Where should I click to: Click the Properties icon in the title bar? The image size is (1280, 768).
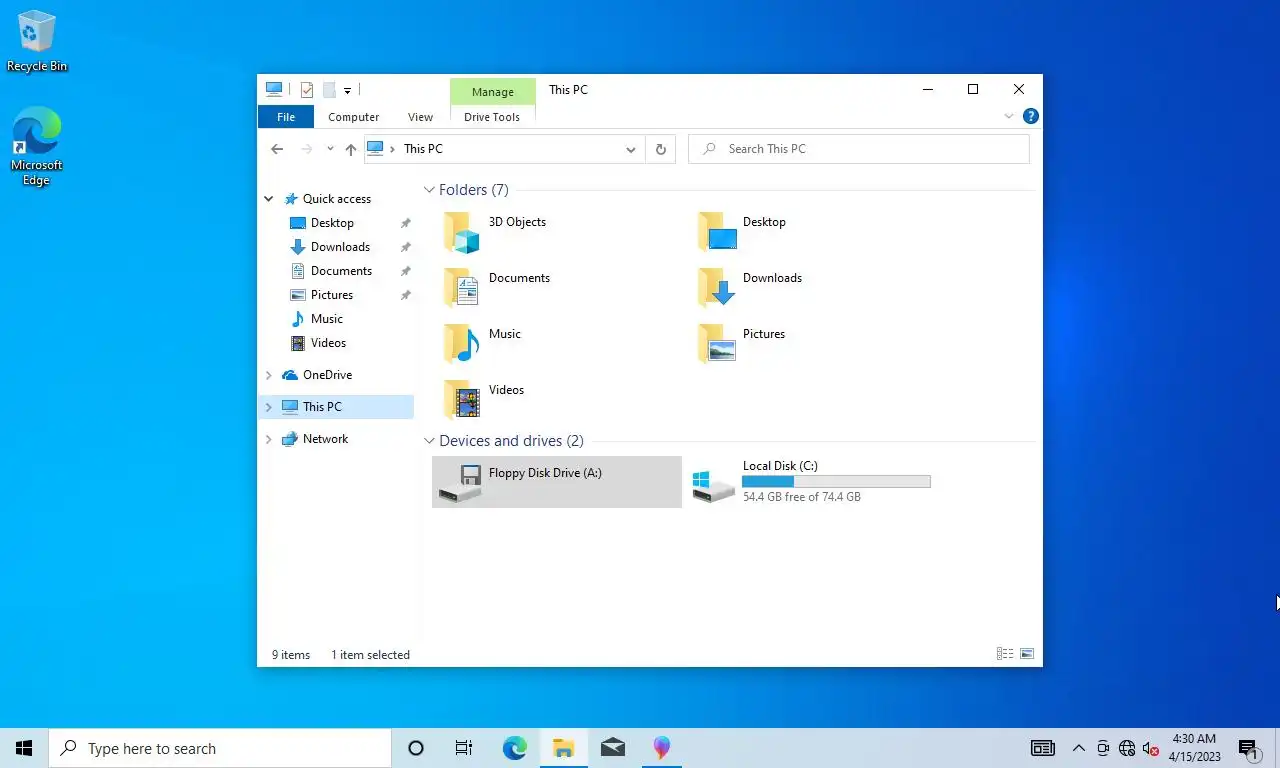(307, 90)
